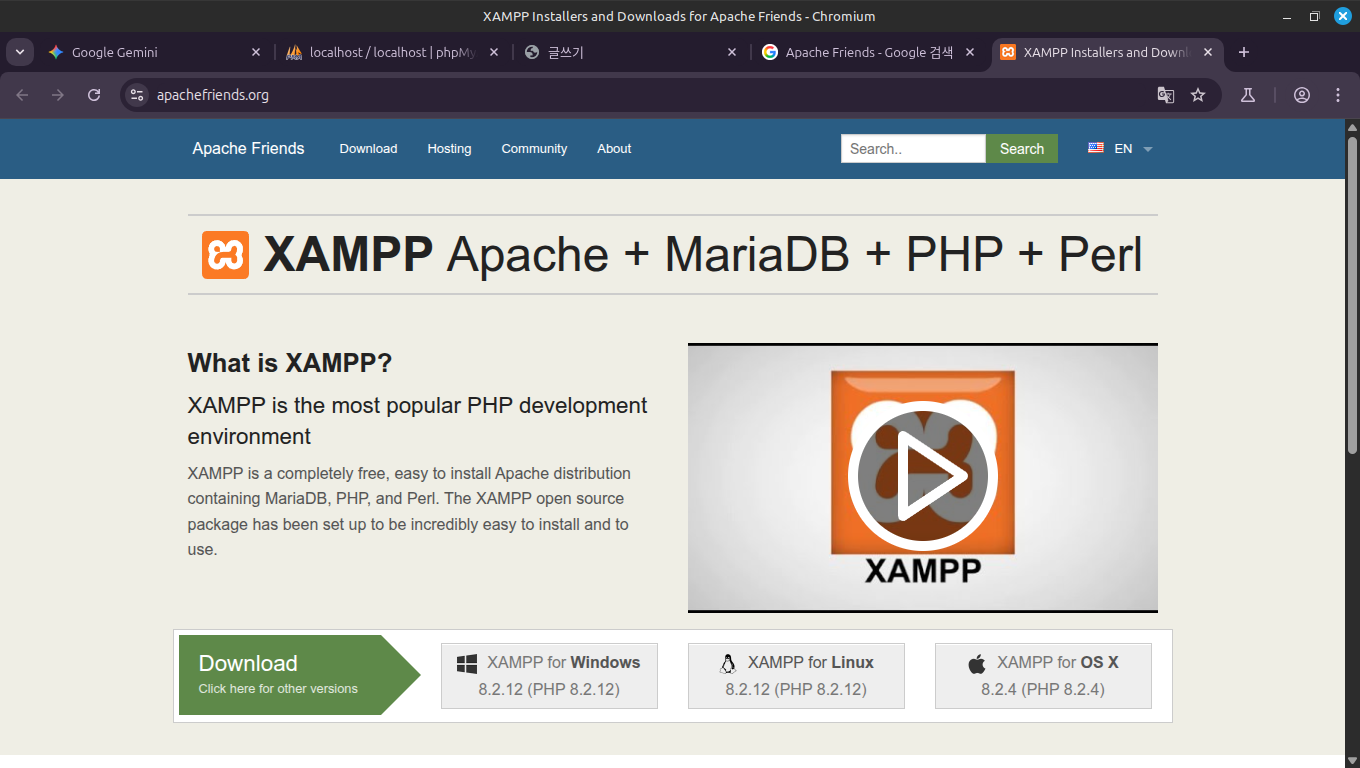Switch to the 글쓰기 tab
This screenshot has width=1360, height=768.
pyautogui.click(x=631, y=52)
